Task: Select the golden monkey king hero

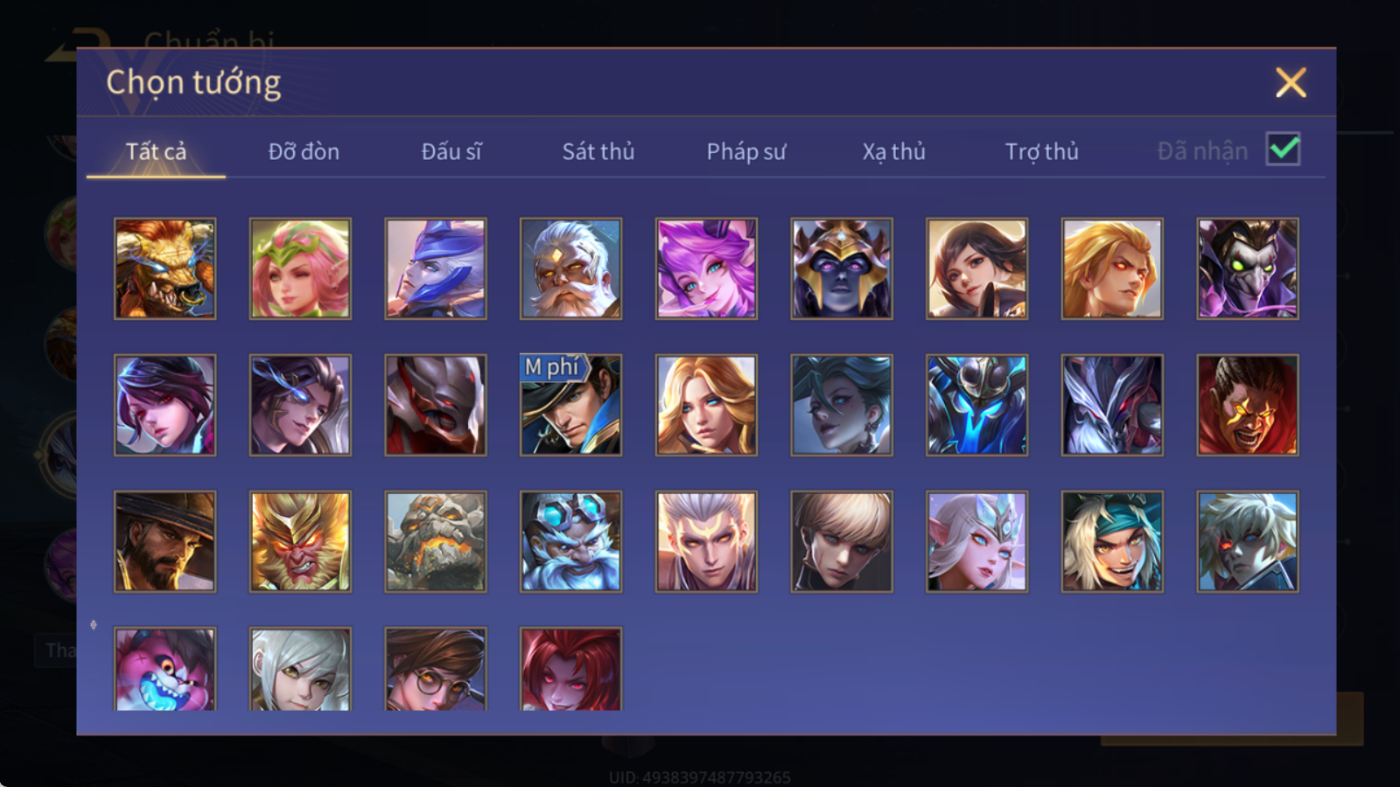Action: point(300,541)
